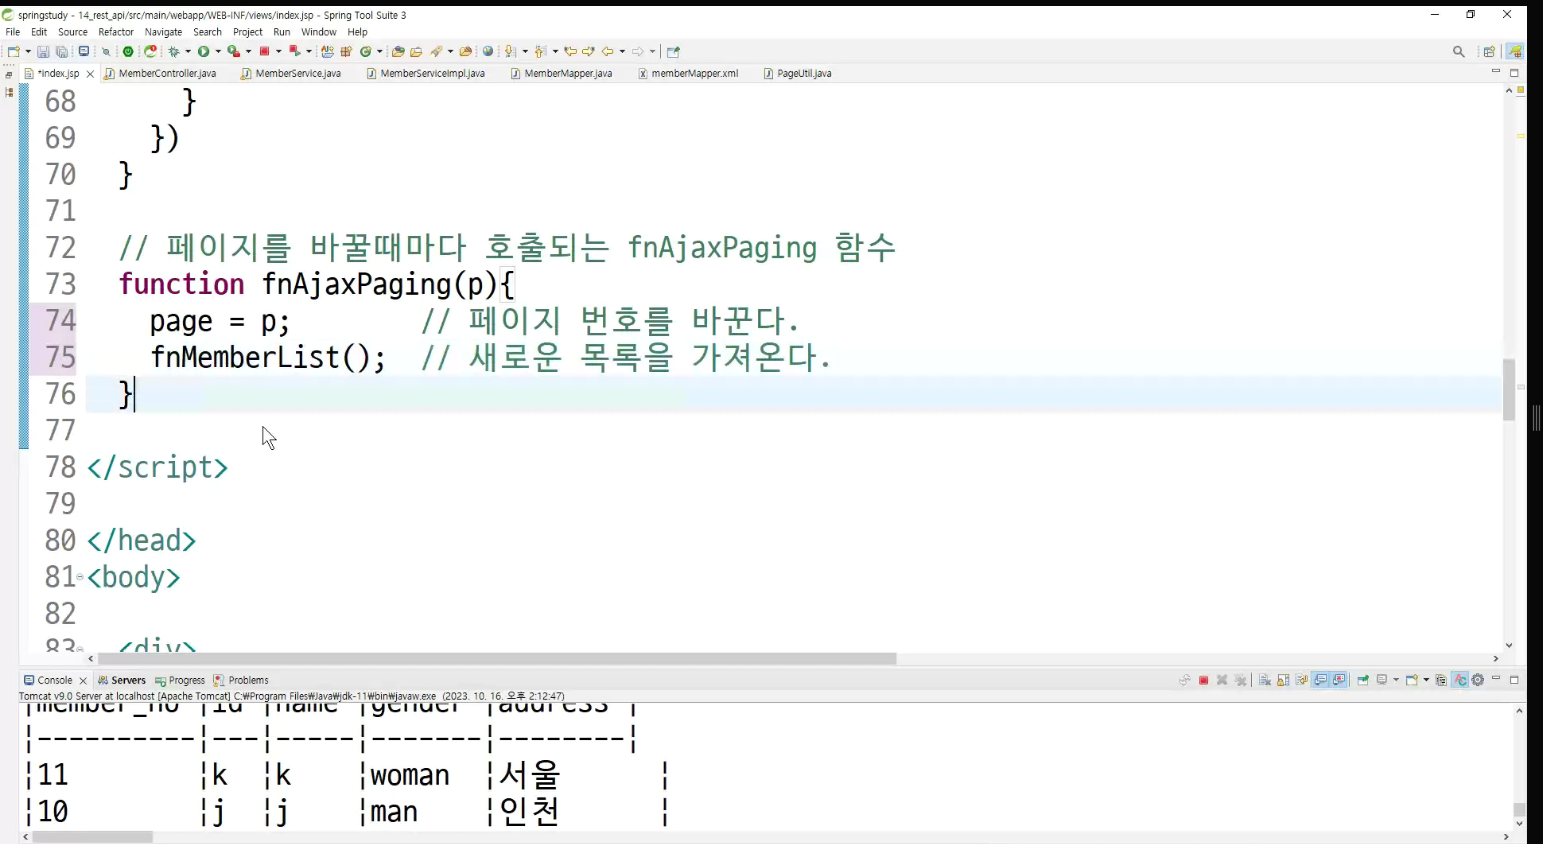Toggle the ANSI console colors button
Screen dimensions: 1543x844
tap(1460, 680)
